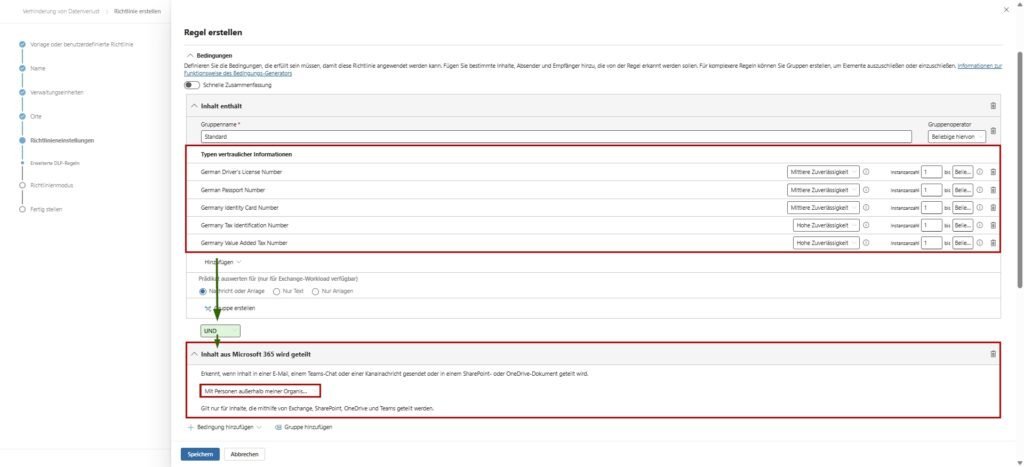Select the 'Nur Anlagen' radio option

point(316,291)
